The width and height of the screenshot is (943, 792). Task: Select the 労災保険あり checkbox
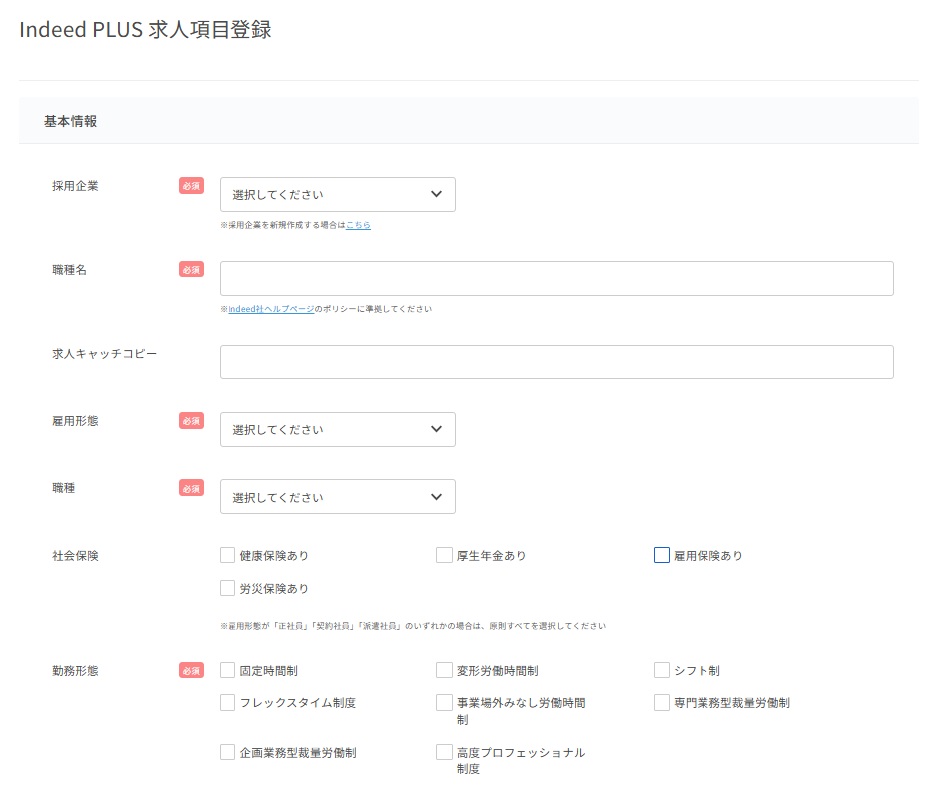click(228, 588)
